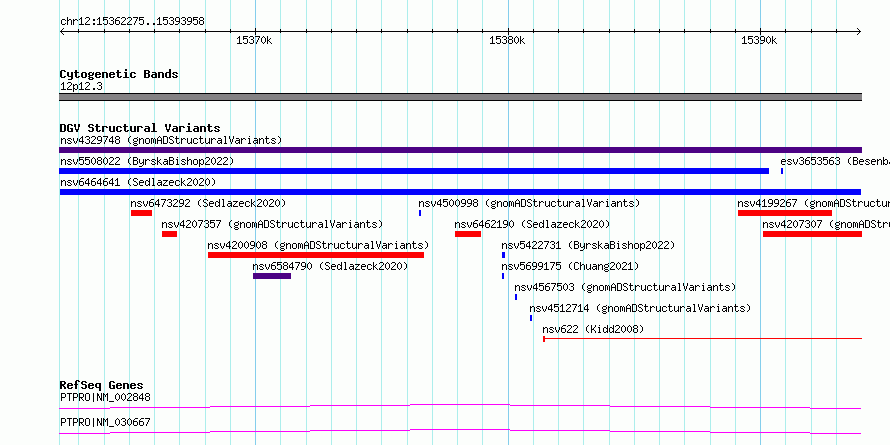
Task: Click the nsv6462190 red variant bar
Action: [468, 234]
